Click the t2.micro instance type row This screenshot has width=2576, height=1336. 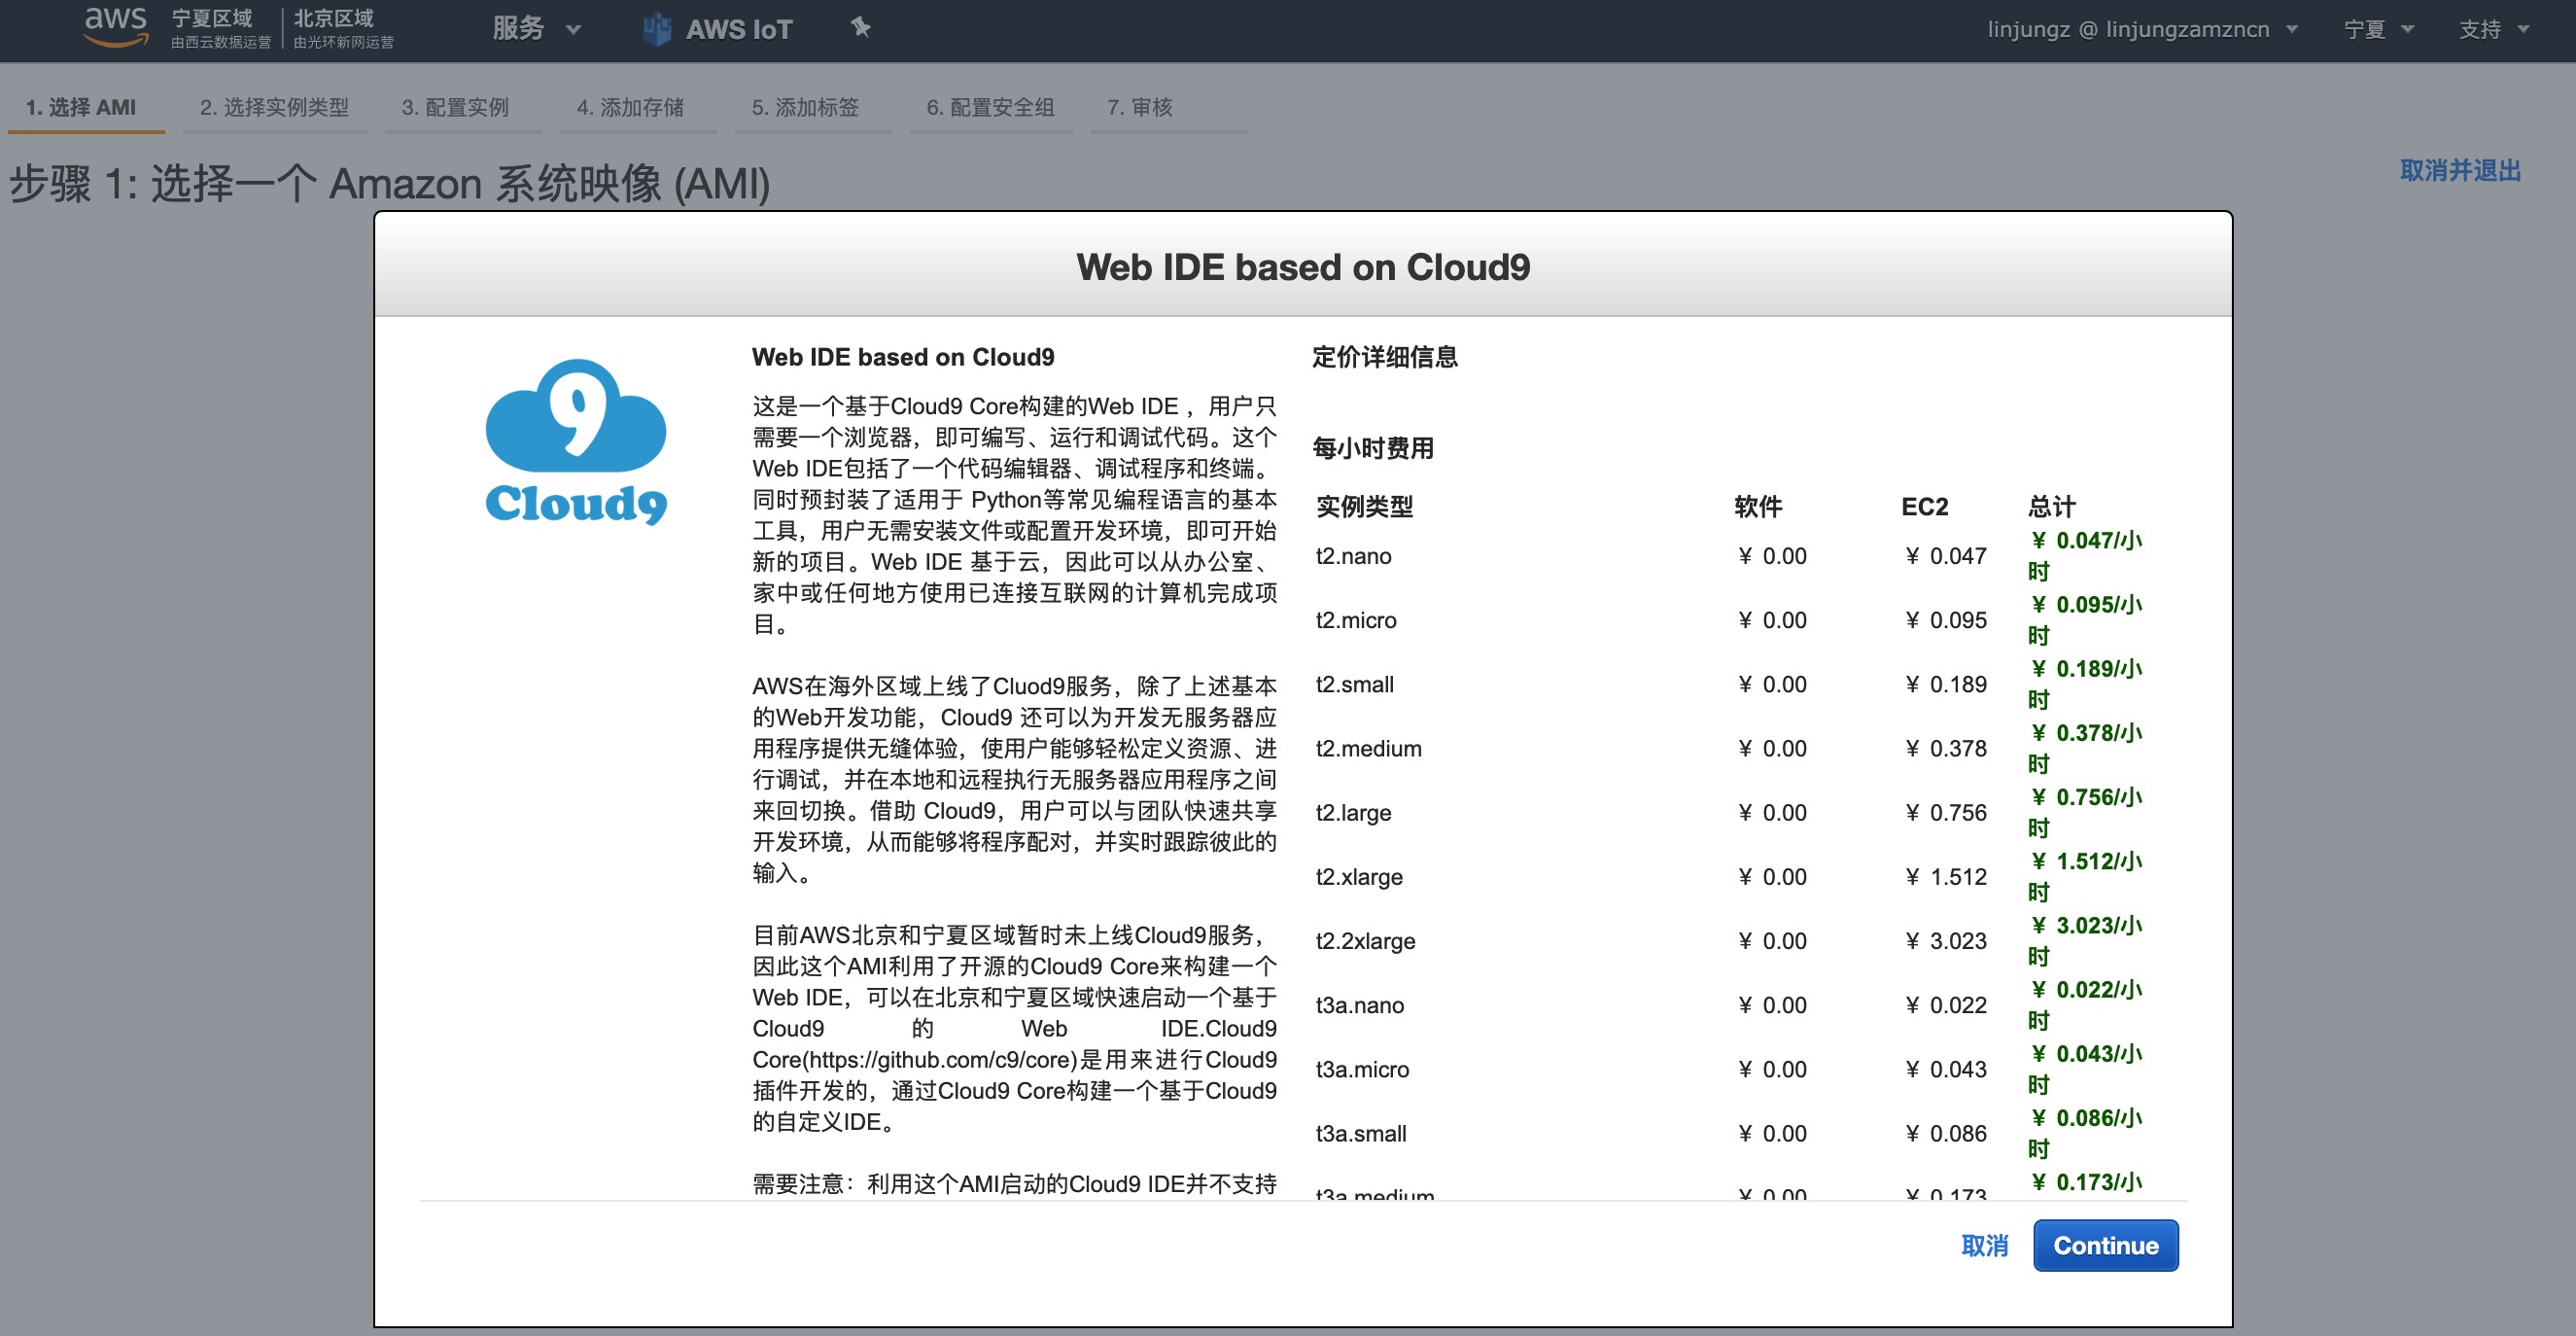pyautogui.click(x=1355, y=620)
